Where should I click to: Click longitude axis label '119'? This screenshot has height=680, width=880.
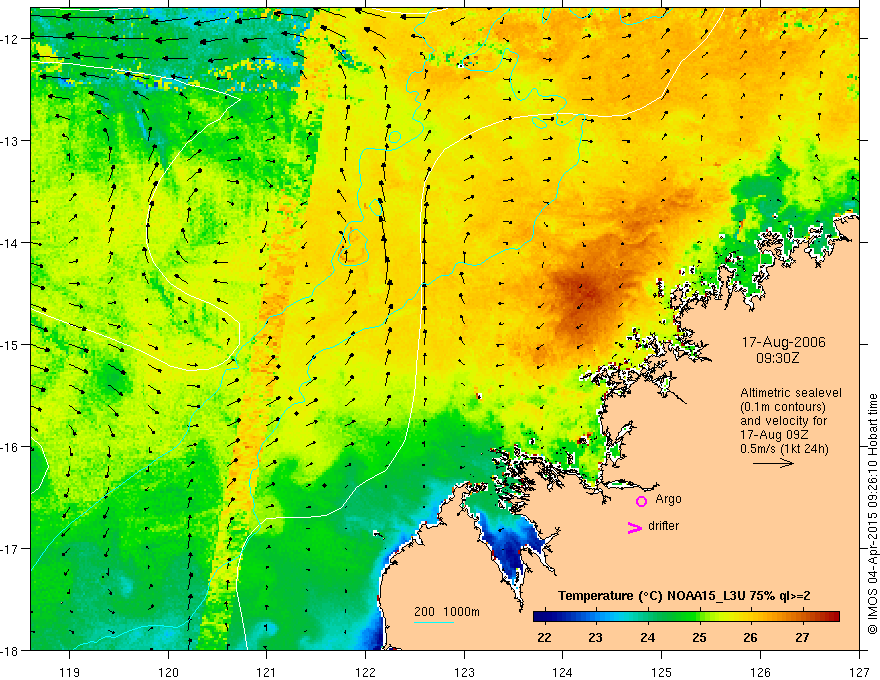(x=70, y=672)
